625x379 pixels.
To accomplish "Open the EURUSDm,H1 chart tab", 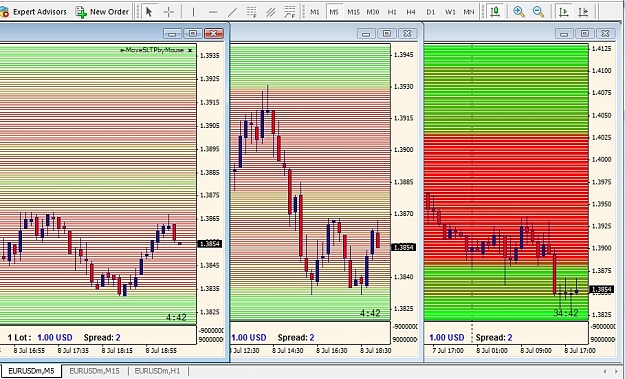I will click(157, 371).
